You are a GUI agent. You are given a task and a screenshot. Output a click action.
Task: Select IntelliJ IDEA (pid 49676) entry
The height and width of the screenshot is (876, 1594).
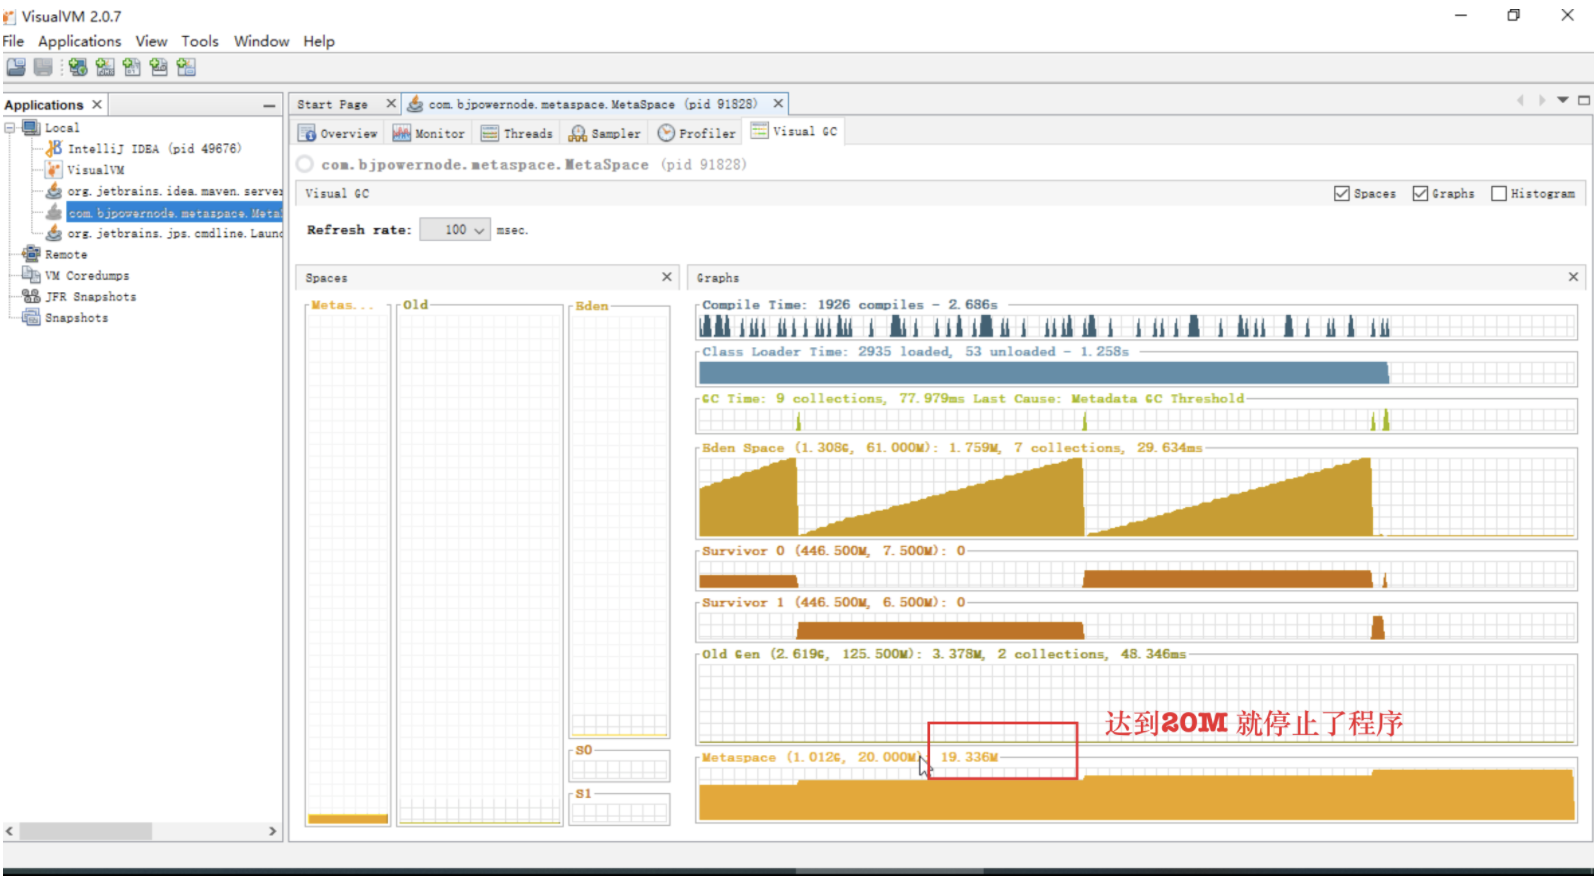pyautogui.click(x=154, y=148)
